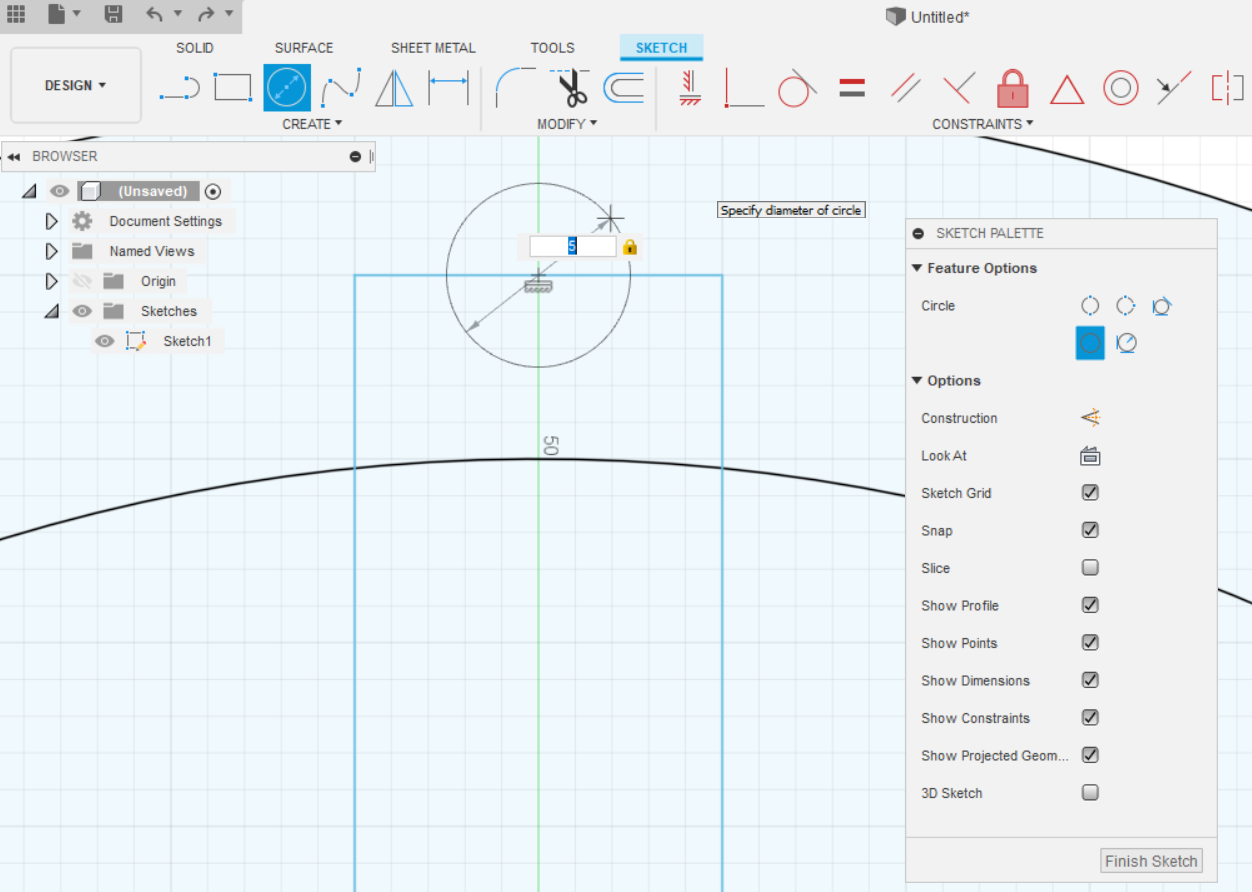The width and height of the screenshot is (1252, 892).
Task: Select the Line tool
Action: tap(180, 89)
